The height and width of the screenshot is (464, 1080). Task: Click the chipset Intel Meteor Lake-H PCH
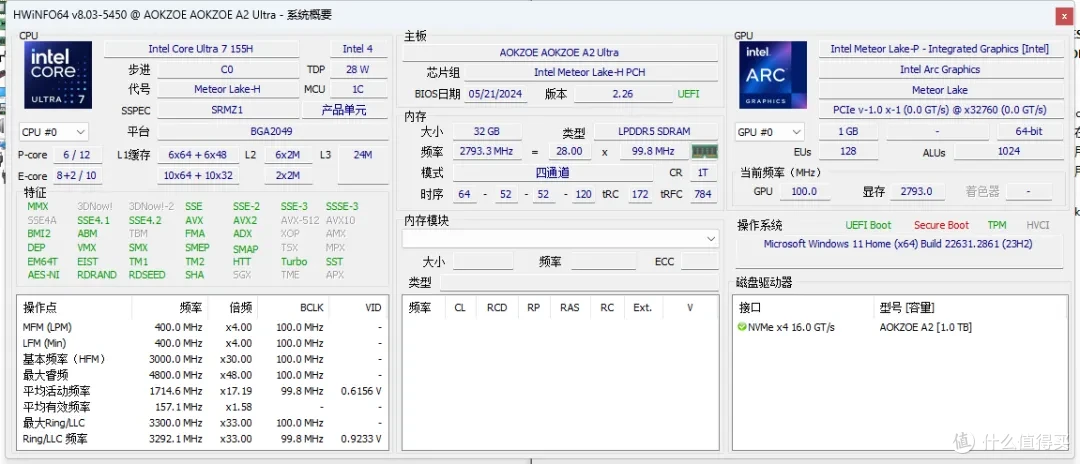coord(590,72)
